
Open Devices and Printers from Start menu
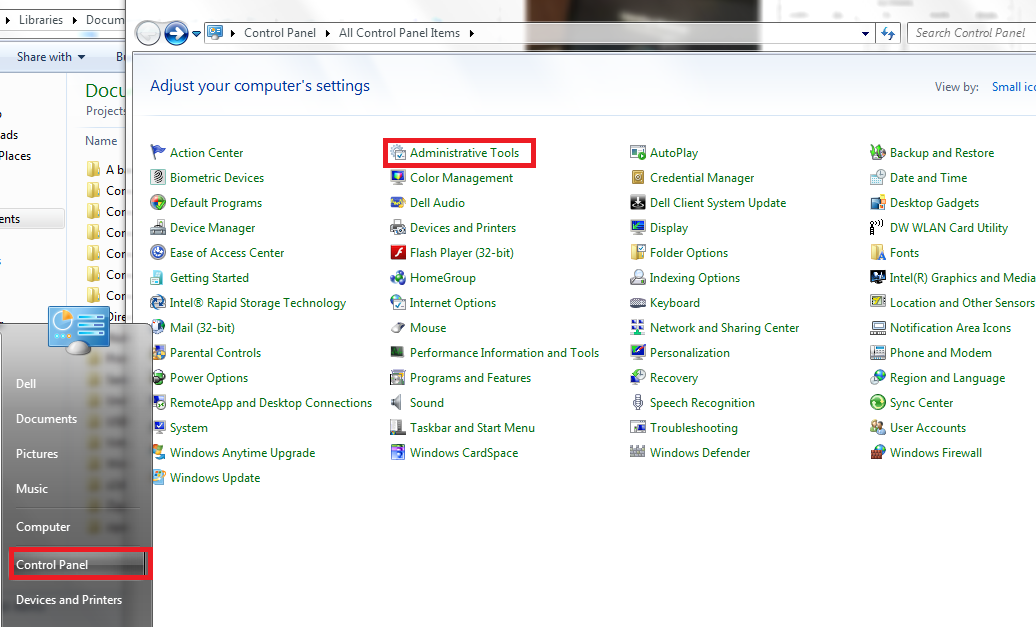click(69, 599)
